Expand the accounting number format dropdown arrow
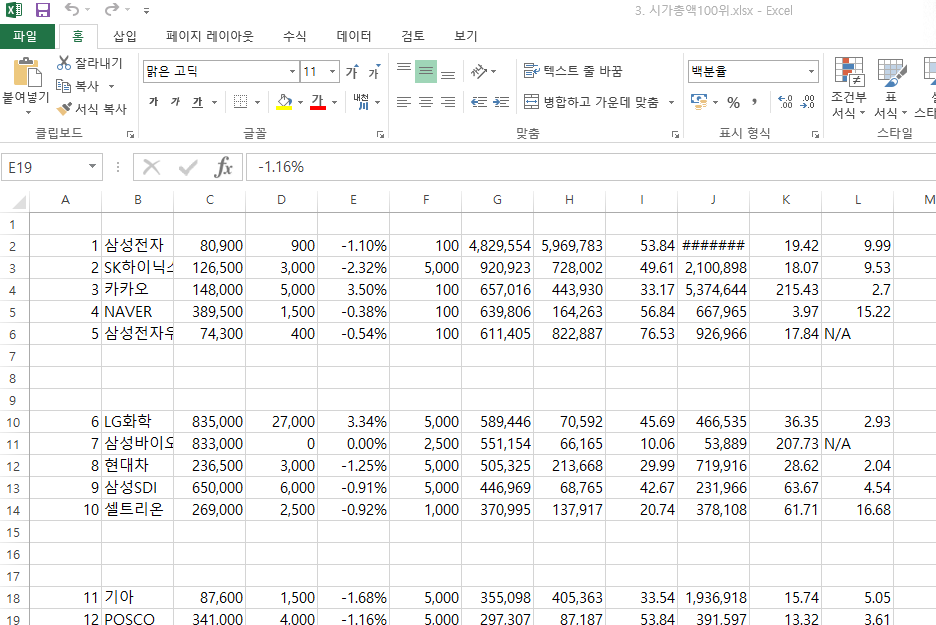936x625 pixels. click(715, 102)
